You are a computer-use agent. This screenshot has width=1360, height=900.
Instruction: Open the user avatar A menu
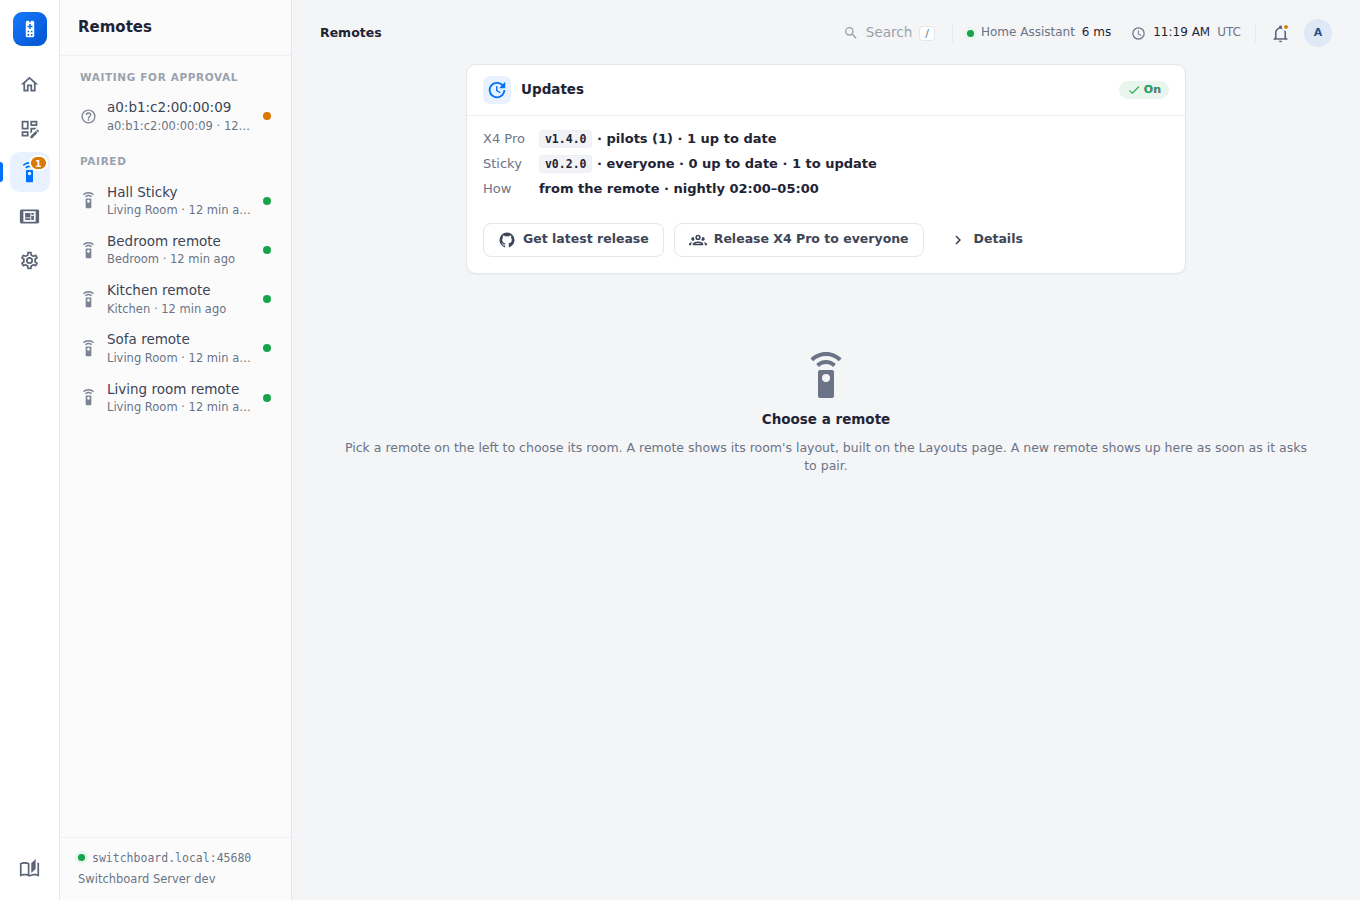click(x=1318, y=33)
